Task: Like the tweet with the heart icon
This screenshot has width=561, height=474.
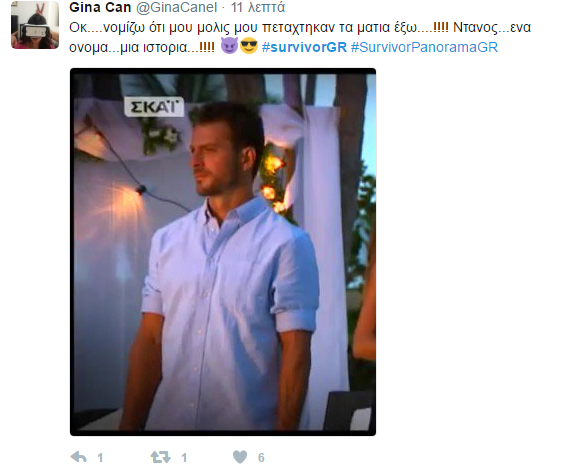Action: (240, 457)
